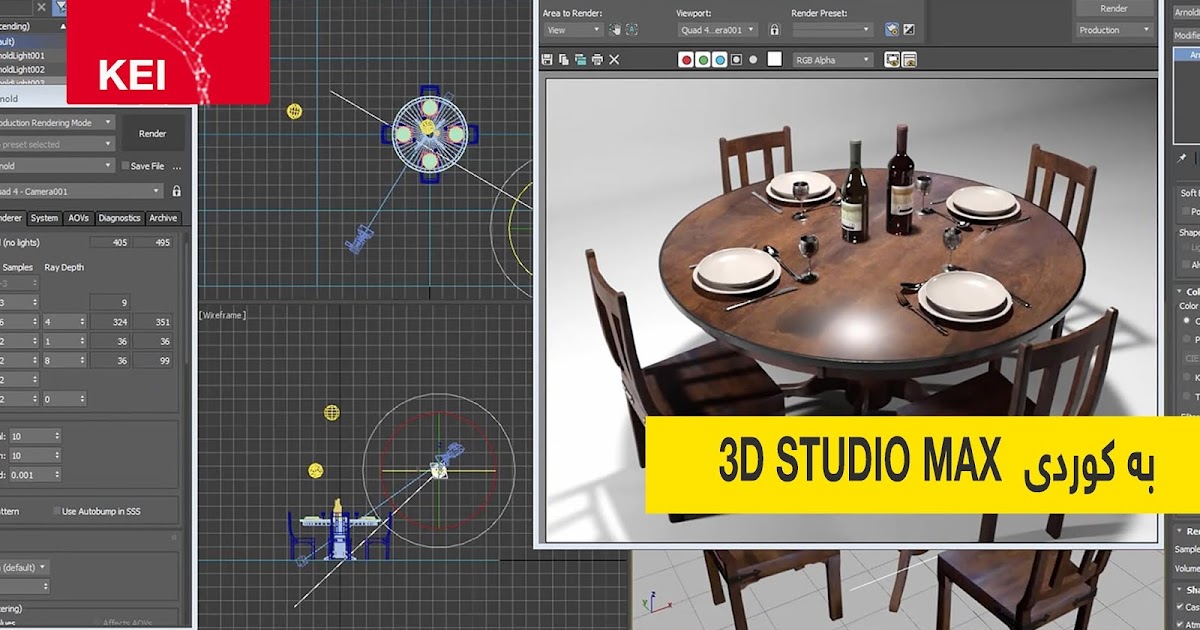Image resolution: width=1200 pixels, height=630 pixels.
Task: Clear the rendered frame buffer
Action: pos(614,60)
